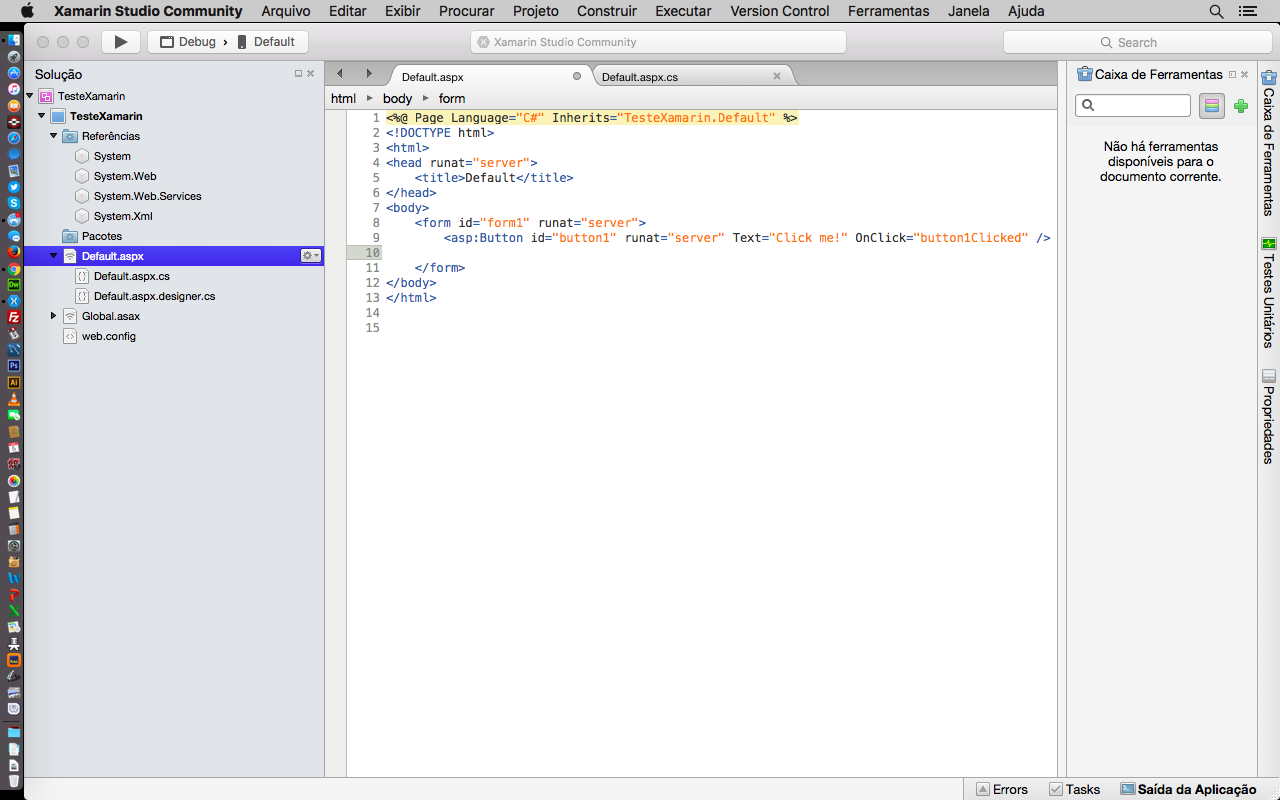Open the Ferramentas menu
1280x800 pixels.
pyautogui.click(x=889, y=11)
